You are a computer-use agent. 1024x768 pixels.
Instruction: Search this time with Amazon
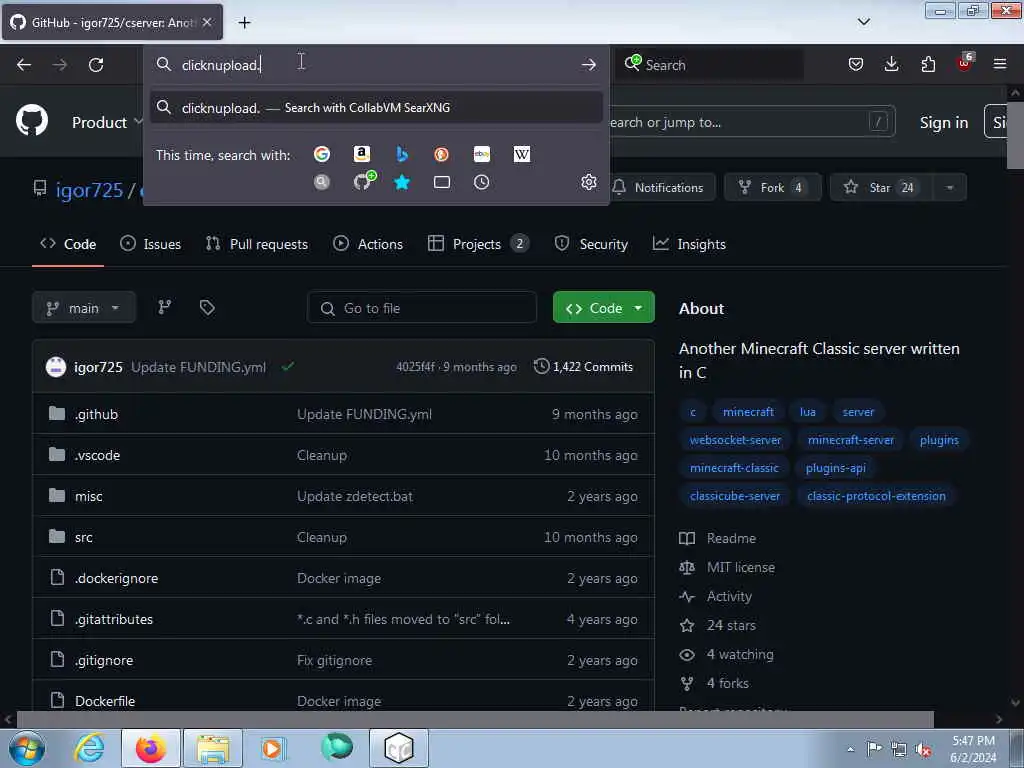click(362, 154)
